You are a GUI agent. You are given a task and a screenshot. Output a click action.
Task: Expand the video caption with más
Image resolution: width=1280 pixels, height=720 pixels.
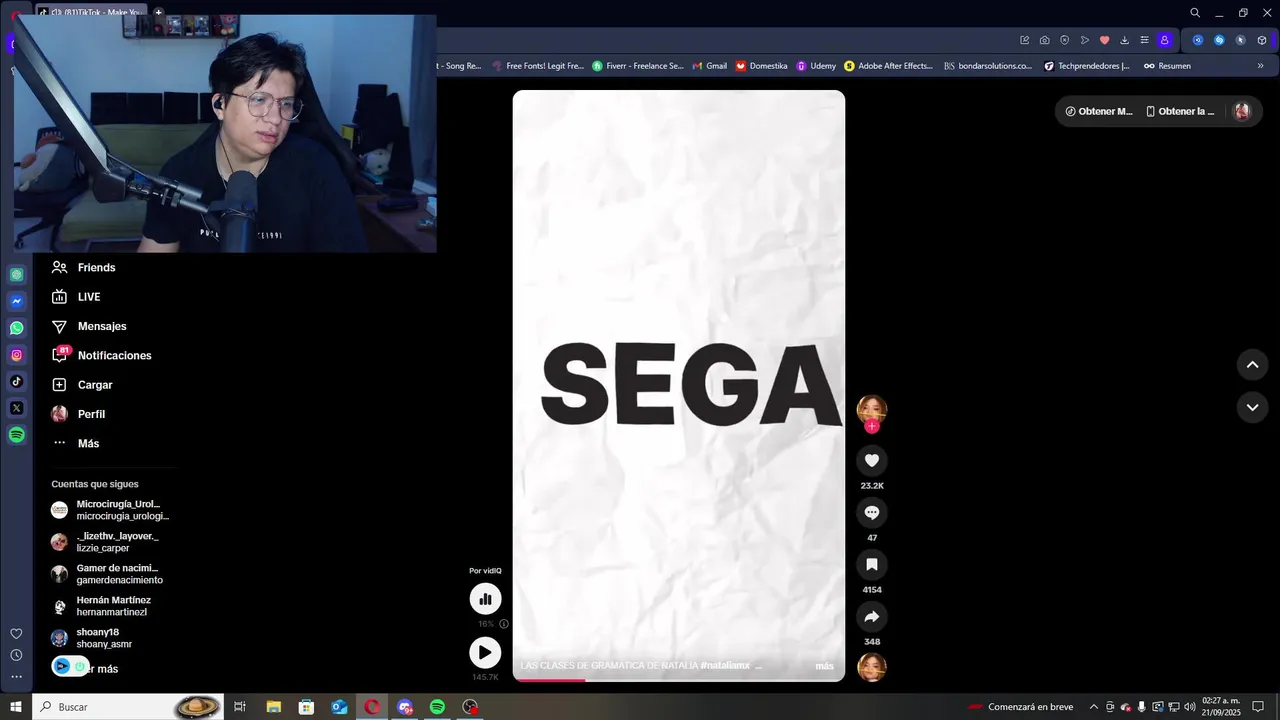coord(824,666)
